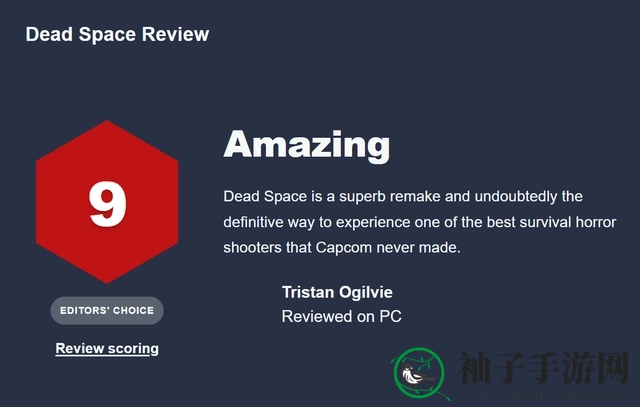Click the Editors' Choice badge
Viewport: 640px width, 407px height.
click(x=107, y=311)
